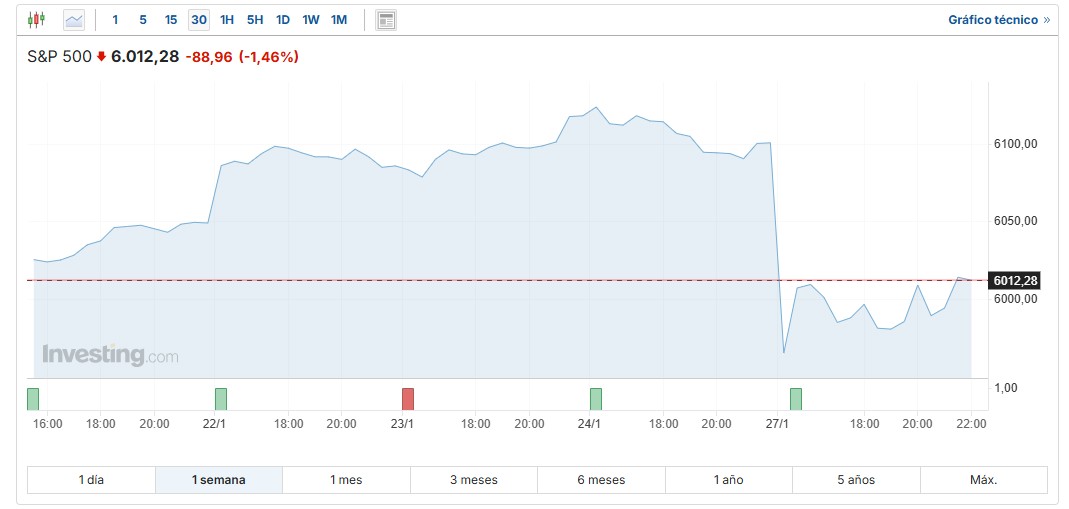Click the red event marker at 23/1
The image size is (1069, 509).
point(407,398)
